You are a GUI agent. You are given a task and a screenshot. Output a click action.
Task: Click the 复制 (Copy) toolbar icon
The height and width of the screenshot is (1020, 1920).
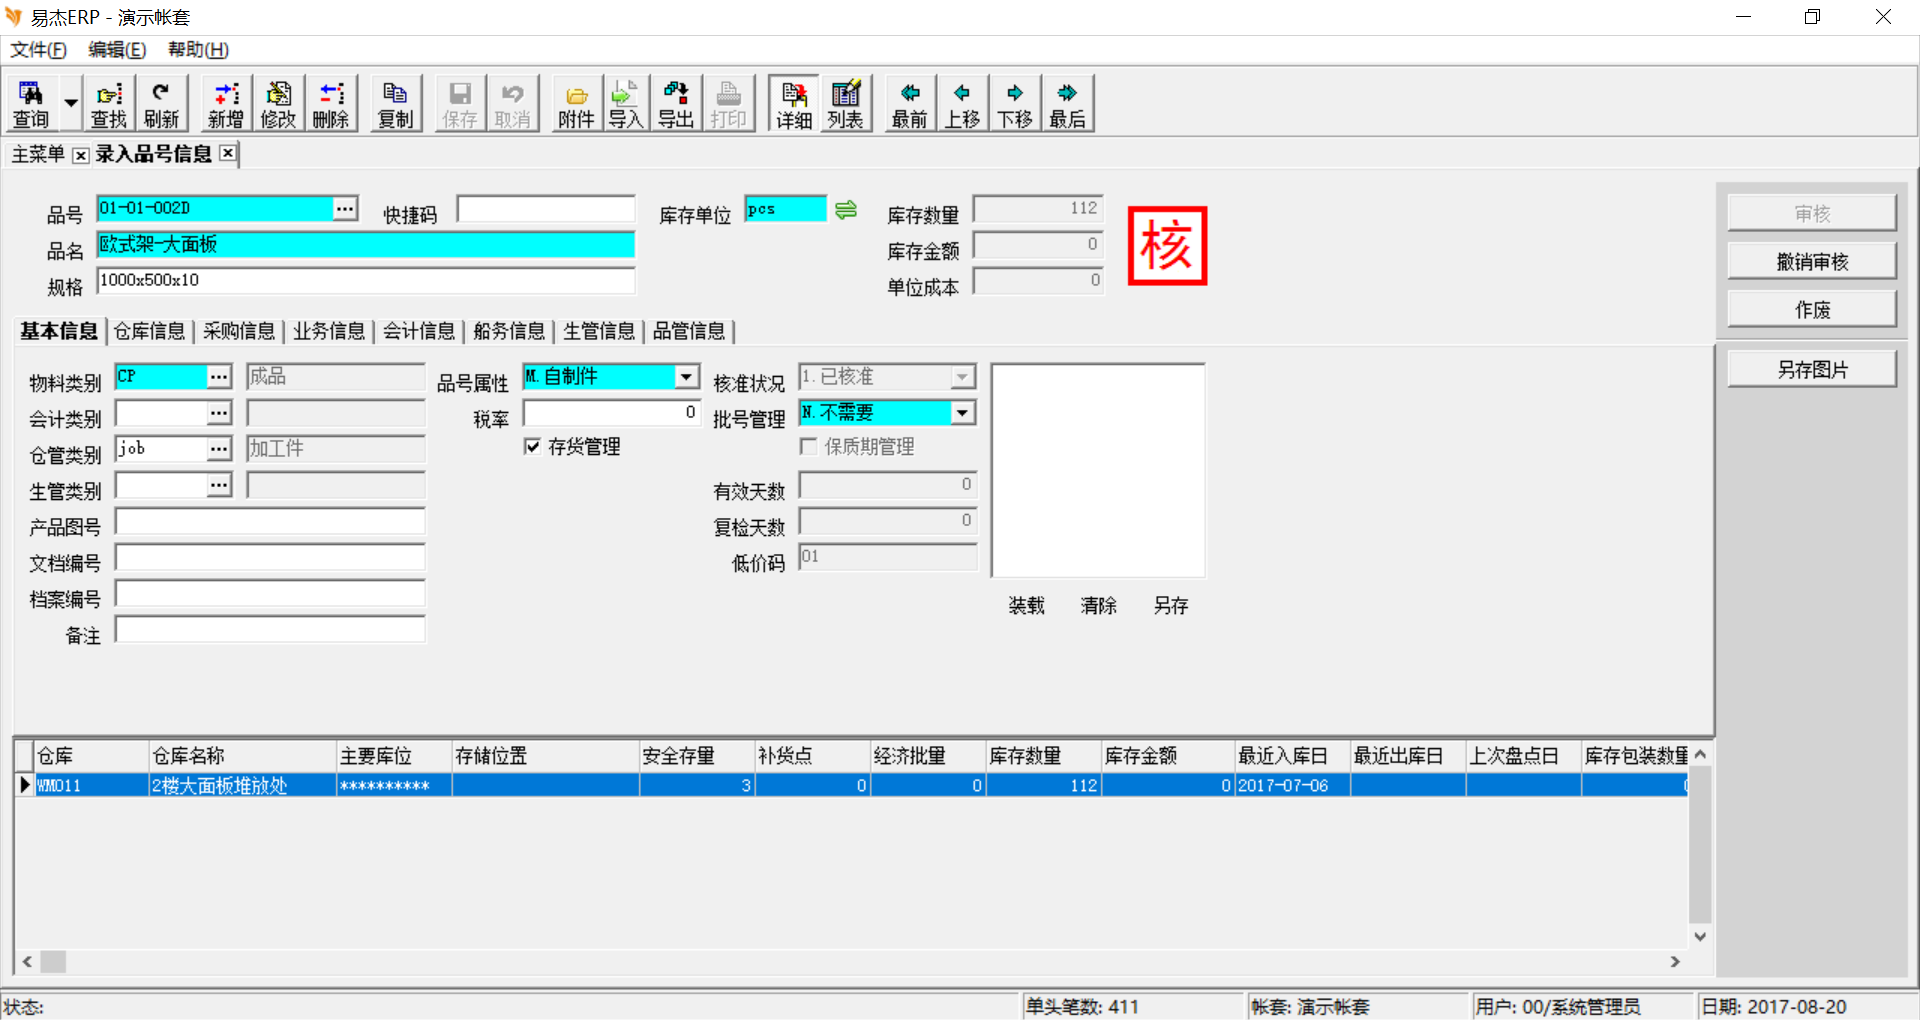click(395, 104)
